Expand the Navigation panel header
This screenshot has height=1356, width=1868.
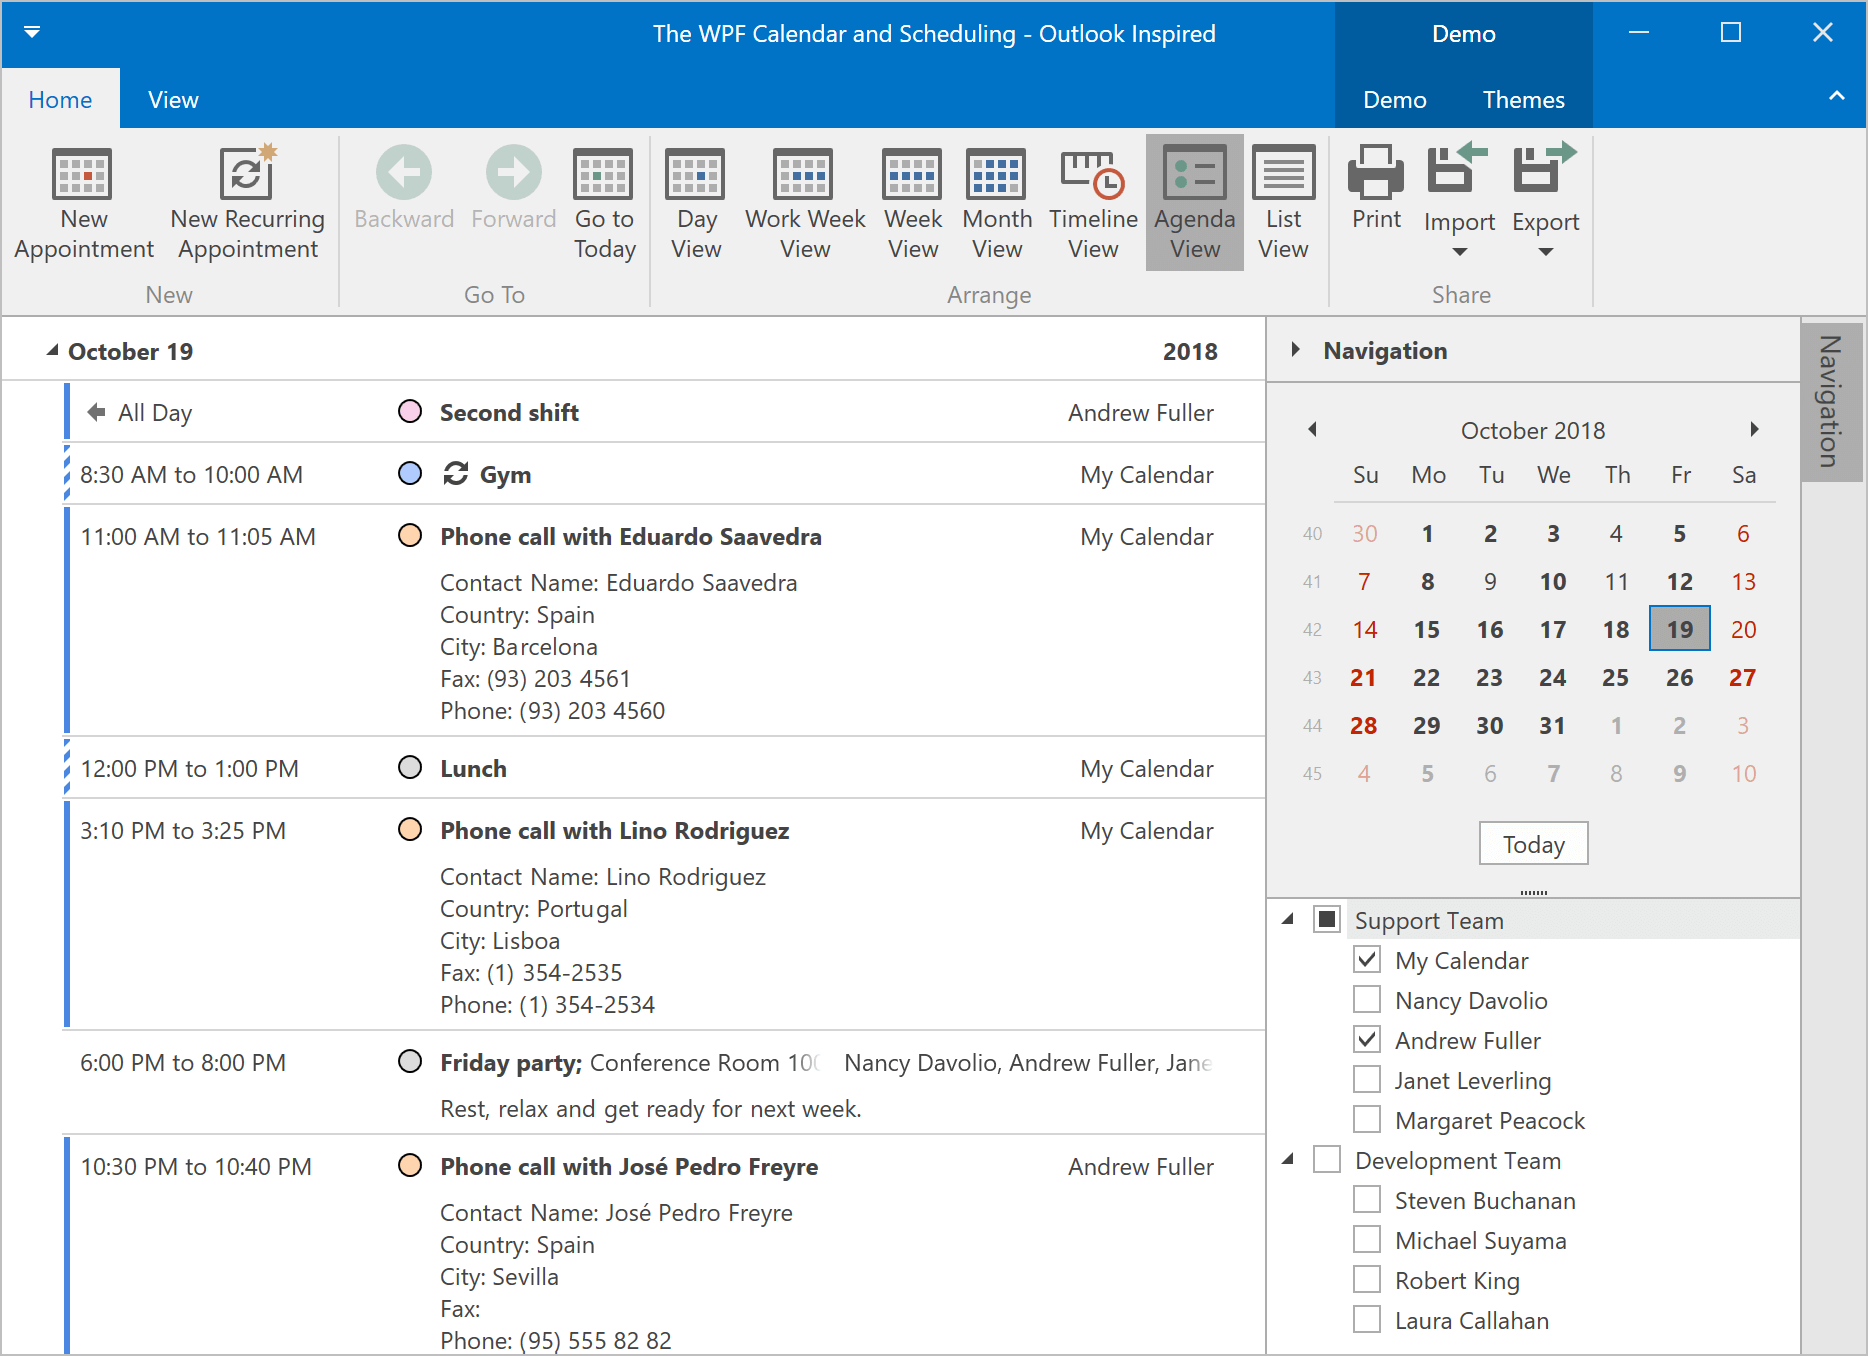point(1296,350)
